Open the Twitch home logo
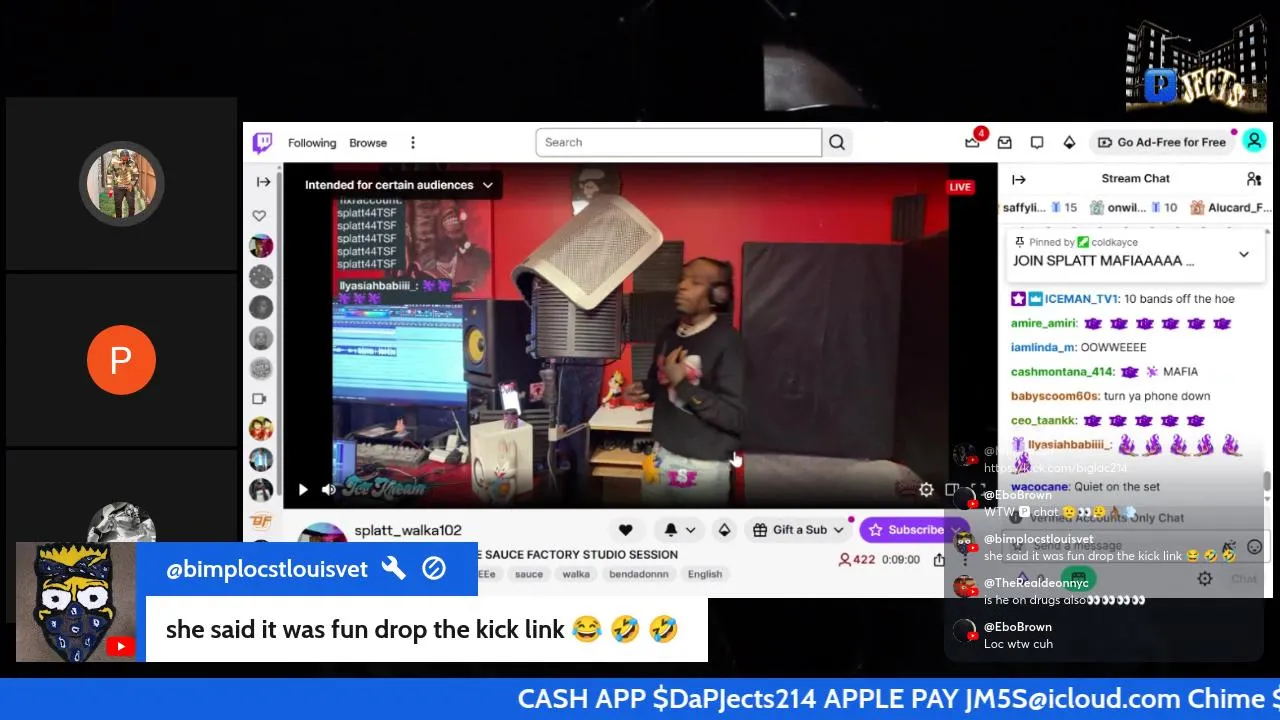 click(262, 143)
